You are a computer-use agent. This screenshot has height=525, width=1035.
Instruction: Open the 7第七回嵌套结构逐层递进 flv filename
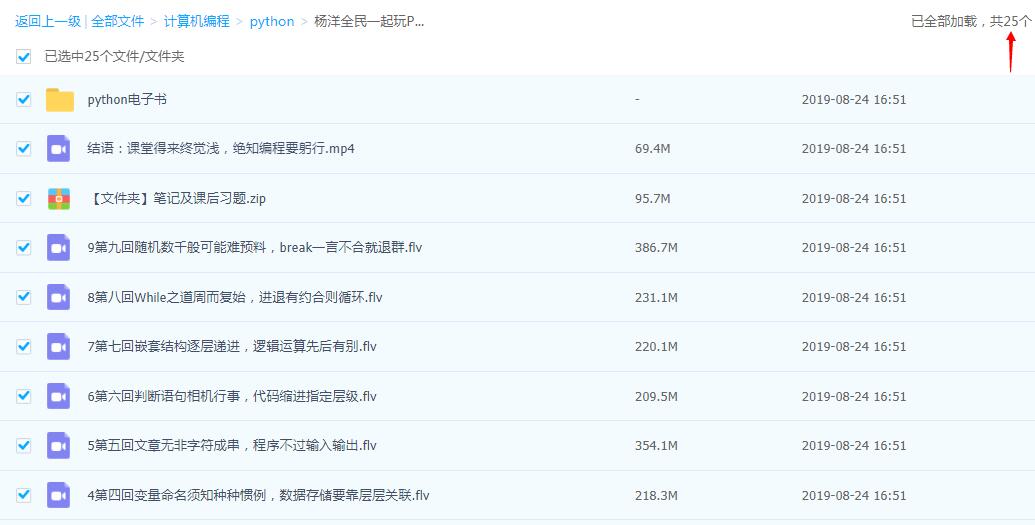(x=232, y=347)
